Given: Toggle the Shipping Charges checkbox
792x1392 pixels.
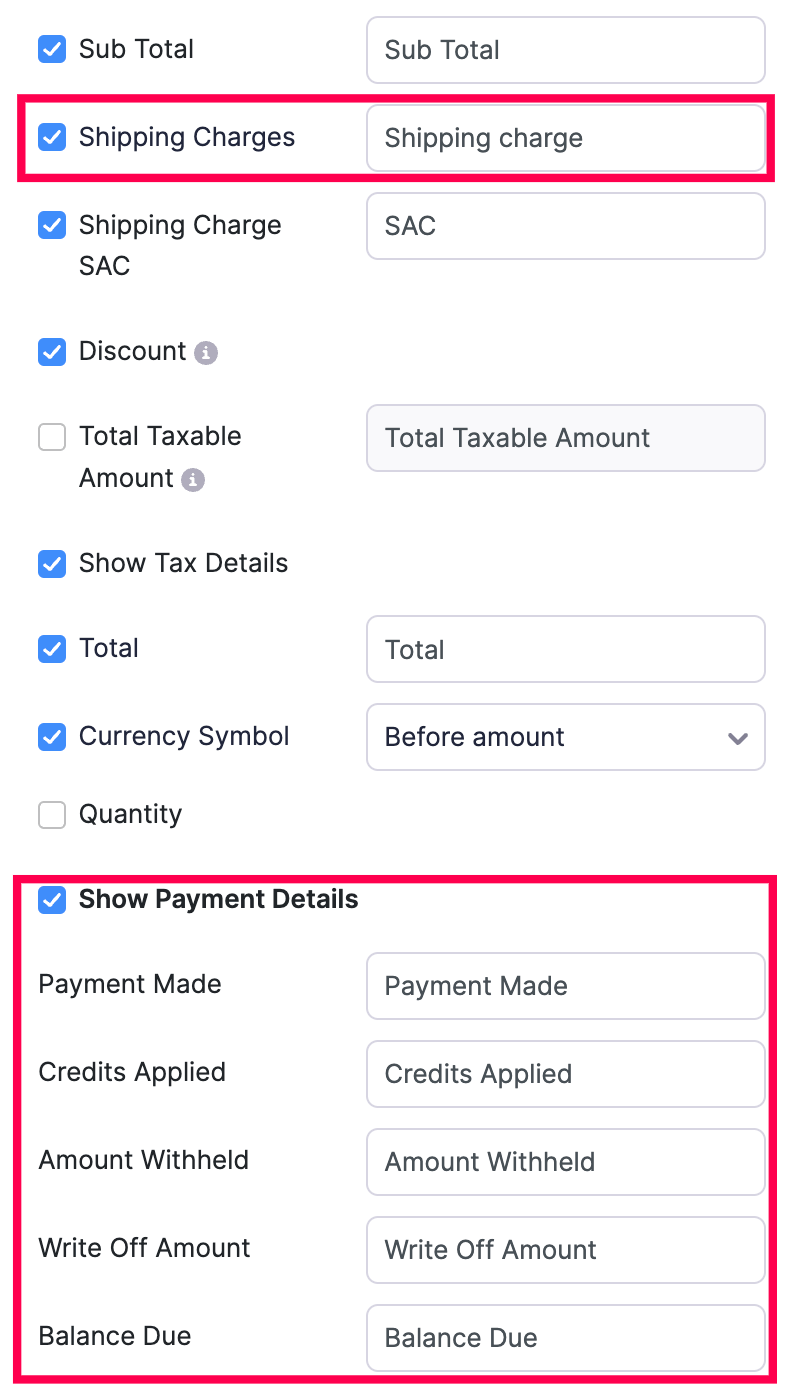Looking at the screenshot, I should coord(52,137).
